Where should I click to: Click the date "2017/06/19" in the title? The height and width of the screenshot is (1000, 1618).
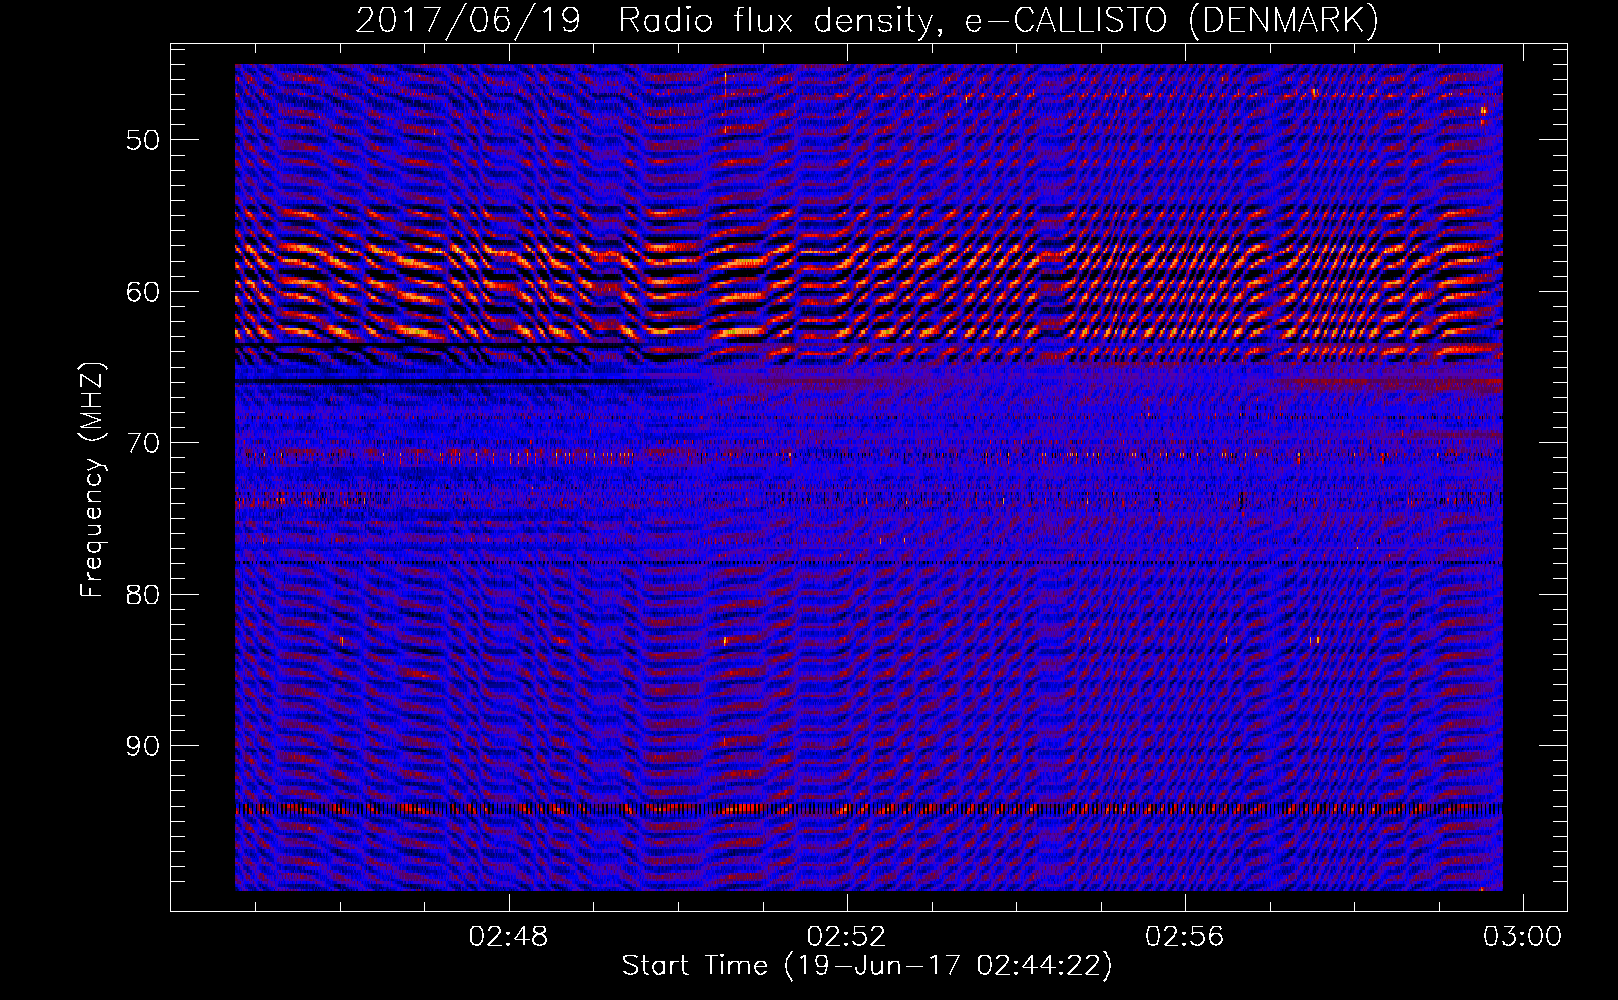coord(468,21)
